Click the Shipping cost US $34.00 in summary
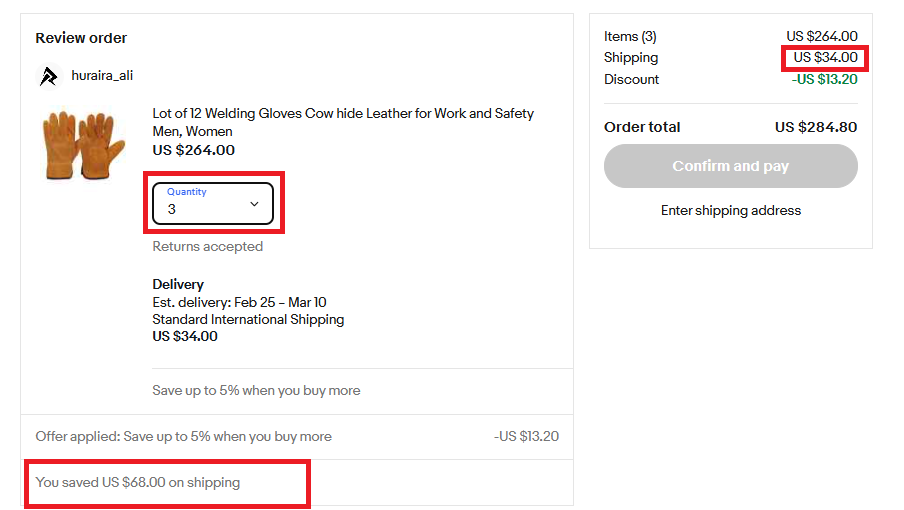 [825, 58]
